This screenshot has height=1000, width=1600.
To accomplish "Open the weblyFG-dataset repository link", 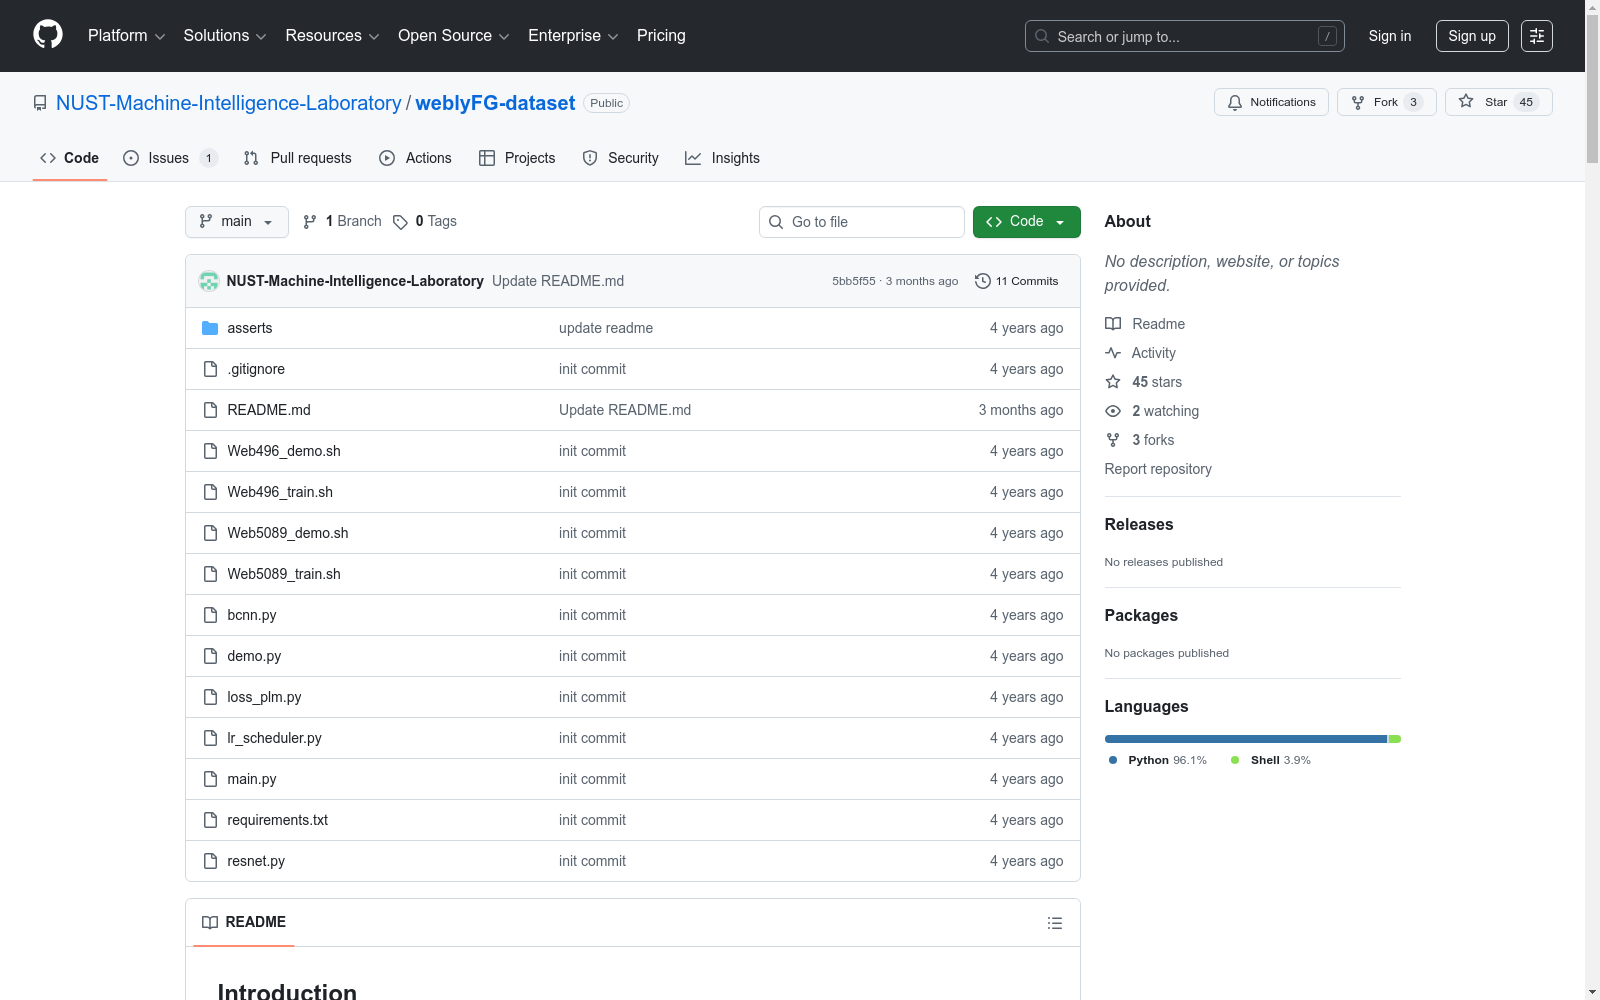I will click(x=495, y=103).
